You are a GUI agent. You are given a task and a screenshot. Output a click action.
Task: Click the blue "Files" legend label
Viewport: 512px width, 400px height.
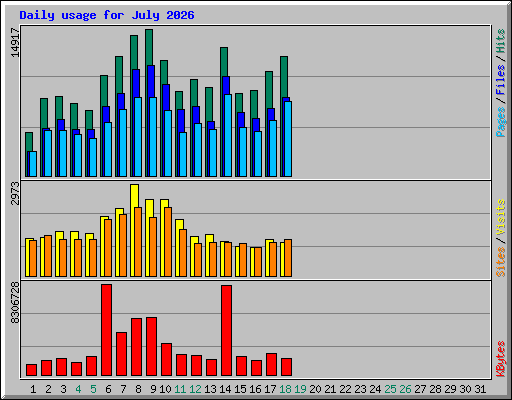(501, 80)
